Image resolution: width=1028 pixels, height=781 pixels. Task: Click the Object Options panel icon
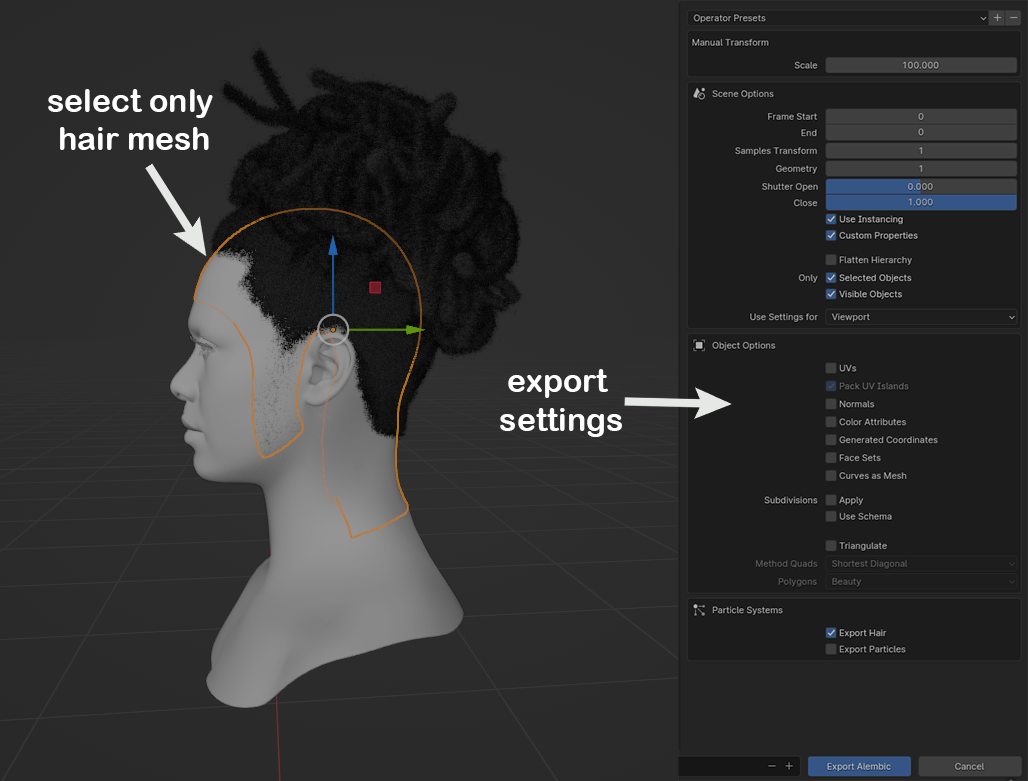[x=699, y=346]
